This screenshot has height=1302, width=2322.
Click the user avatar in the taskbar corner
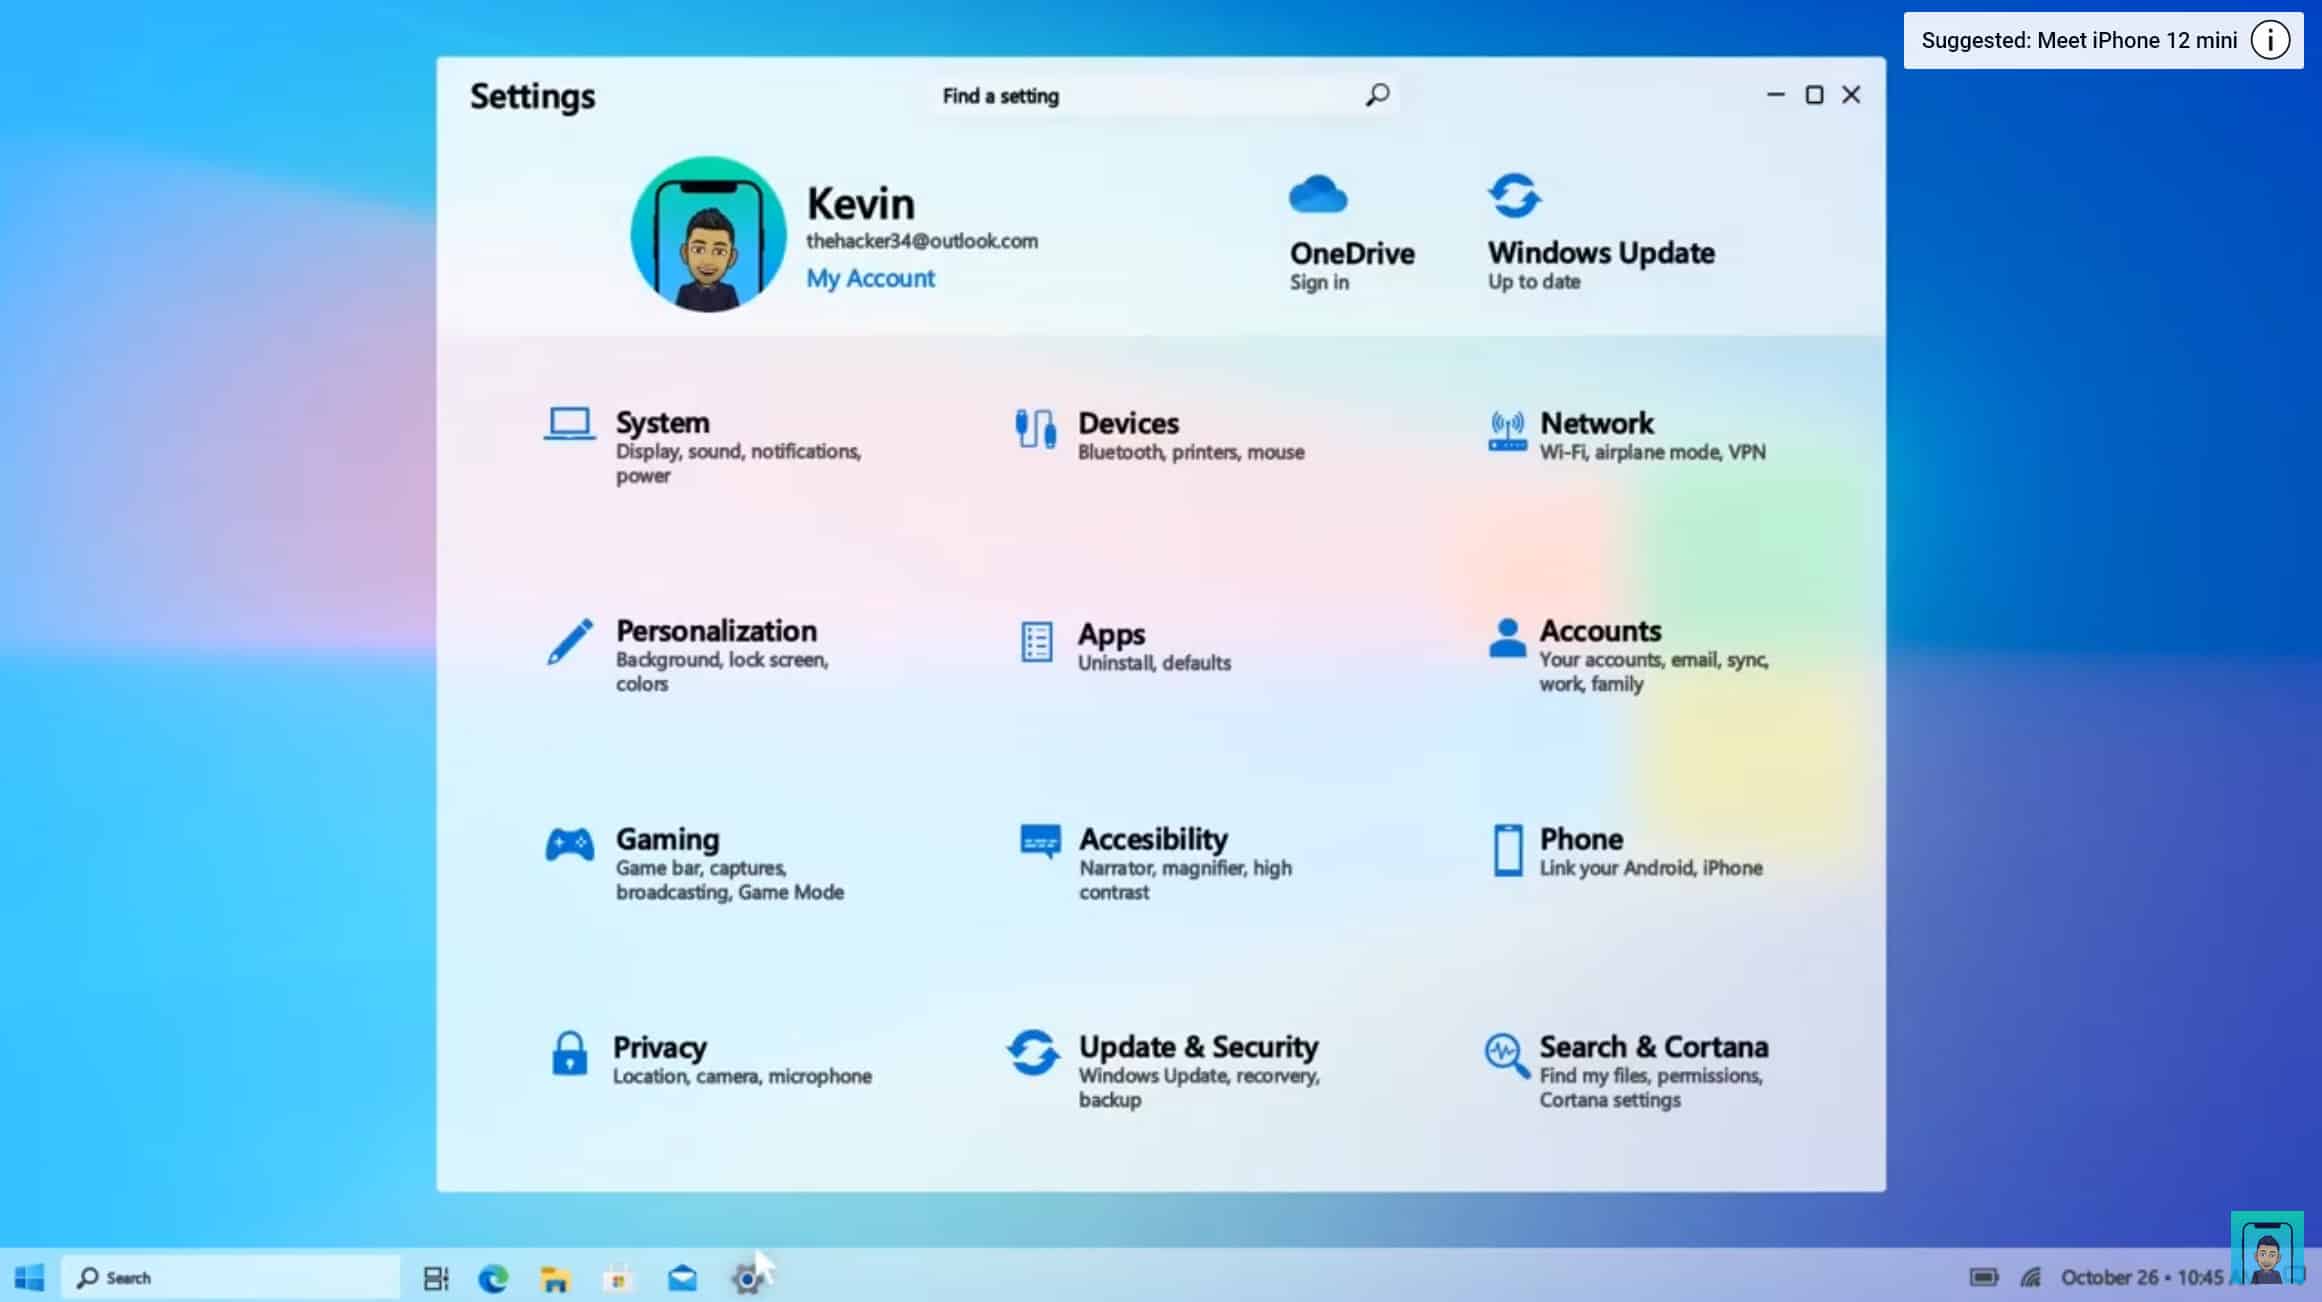pyautogui.click(x=2266, y=1249)
